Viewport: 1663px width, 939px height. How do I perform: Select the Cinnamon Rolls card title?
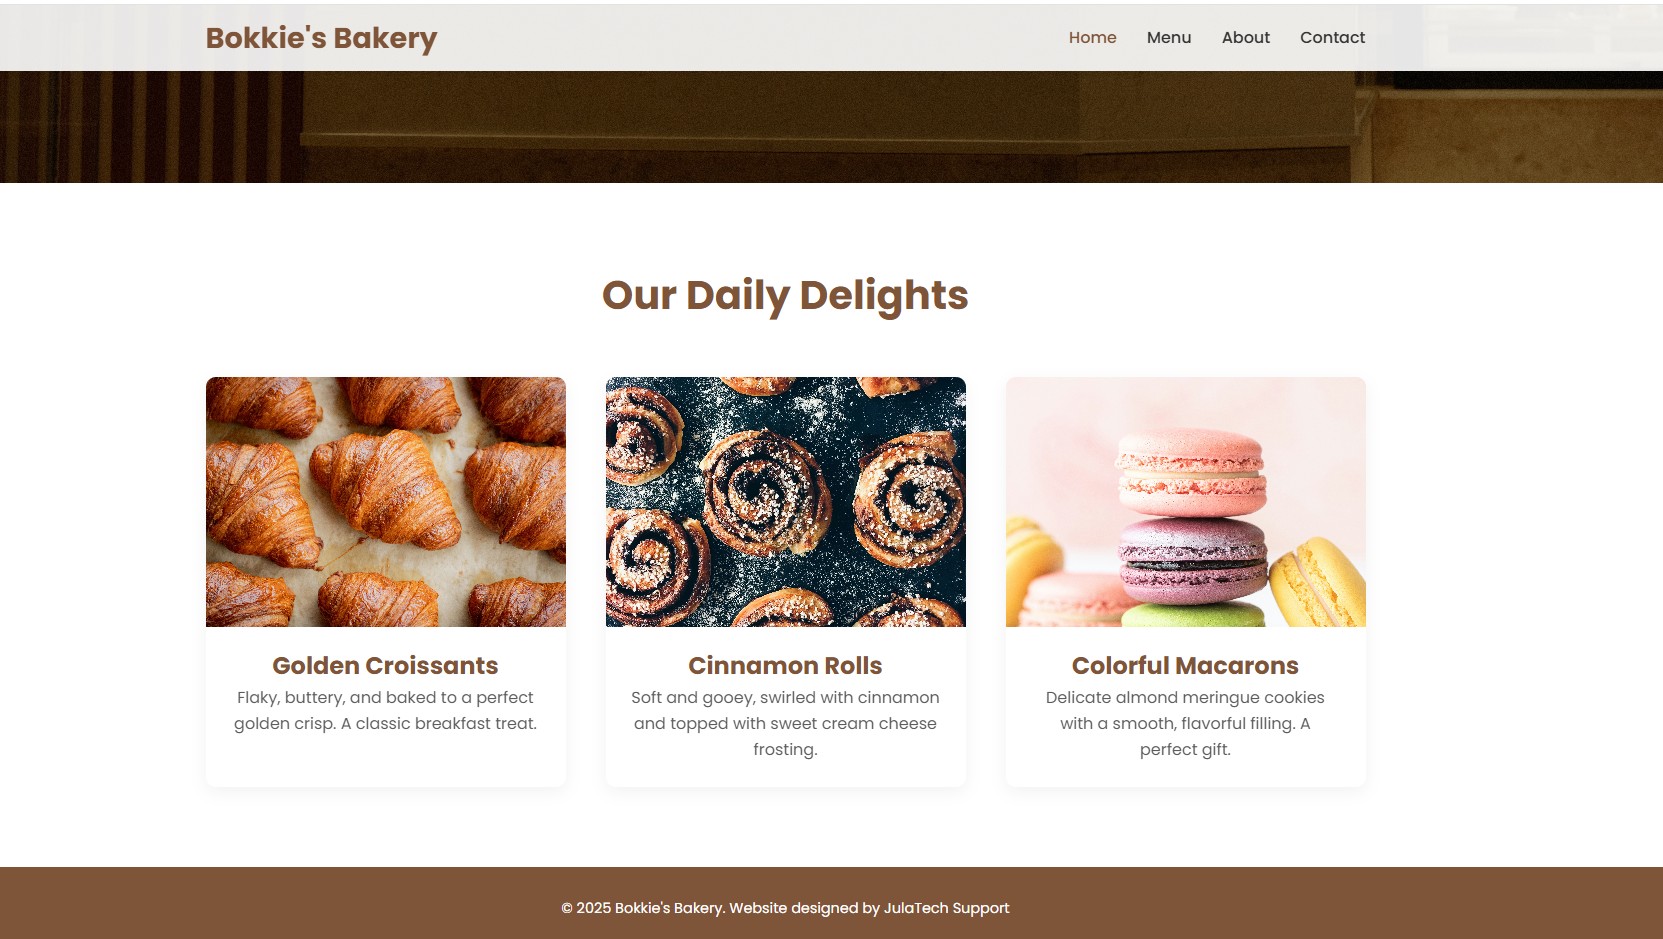(x=785, y=665)
